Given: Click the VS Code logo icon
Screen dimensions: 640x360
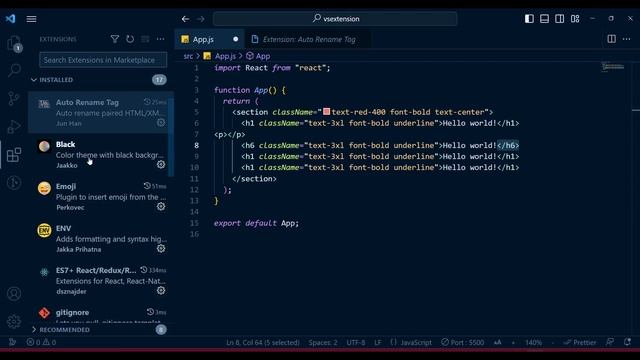Looking at the screenshot, I should [x=11, y=19].
